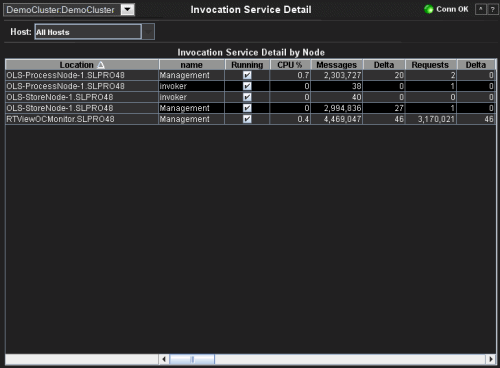Screen dimensions: 500x368
Task: Sort by the Delta header next to Messages
Action: [x=384, y=65]
